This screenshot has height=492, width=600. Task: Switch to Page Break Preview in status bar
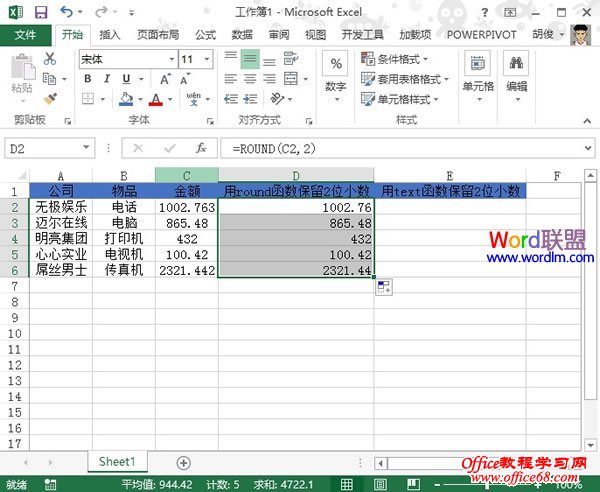tap(413, 484)
